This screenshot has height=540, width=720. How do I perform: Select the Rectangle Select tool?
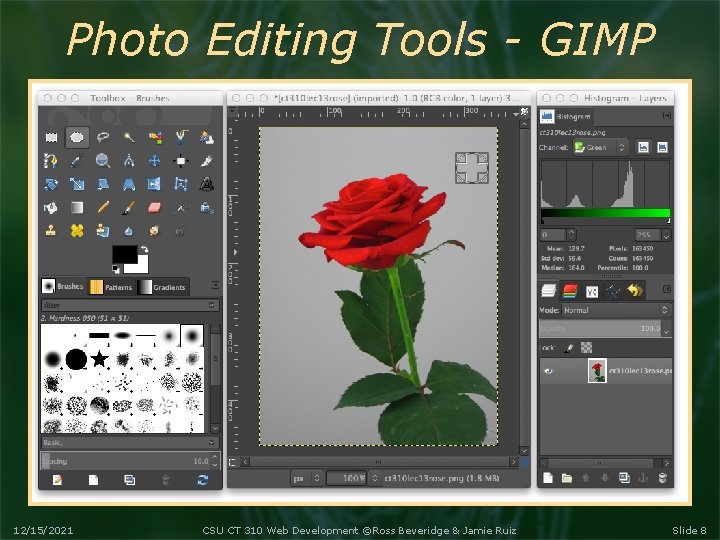[x=51, y=137]
